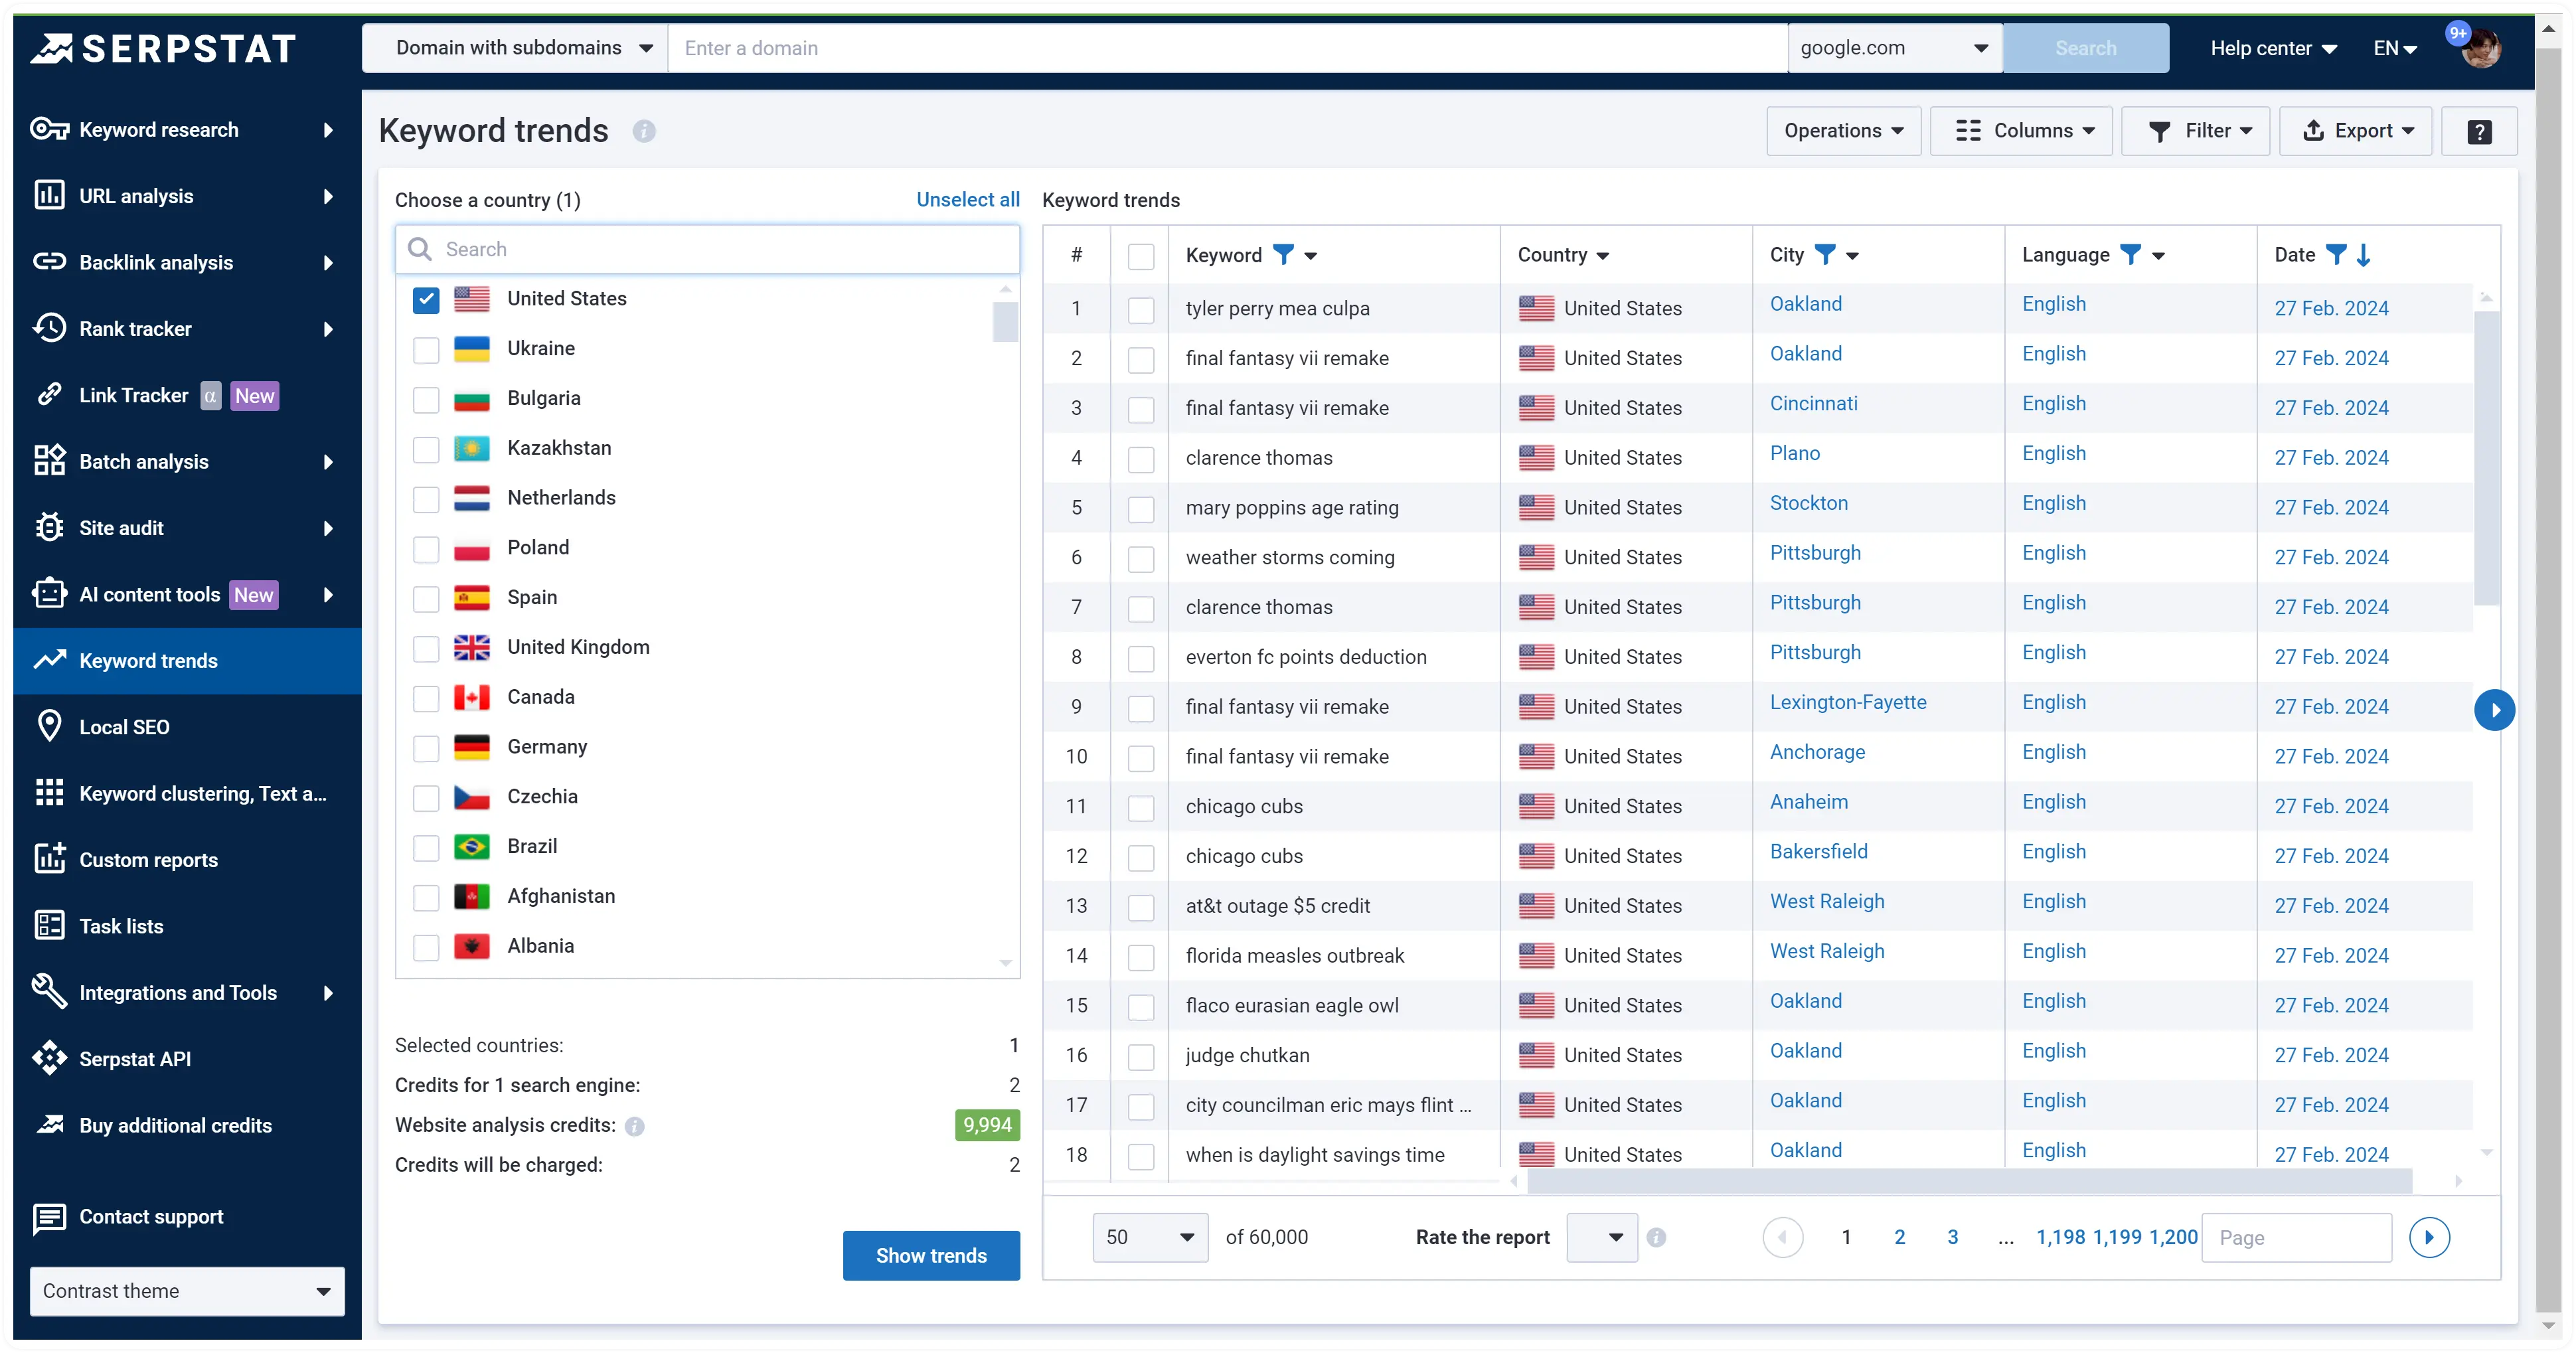The image size is (2576, 1353).
Task: Open the Domain with subdomains dropdown
Action: click(x=515, y=48)
